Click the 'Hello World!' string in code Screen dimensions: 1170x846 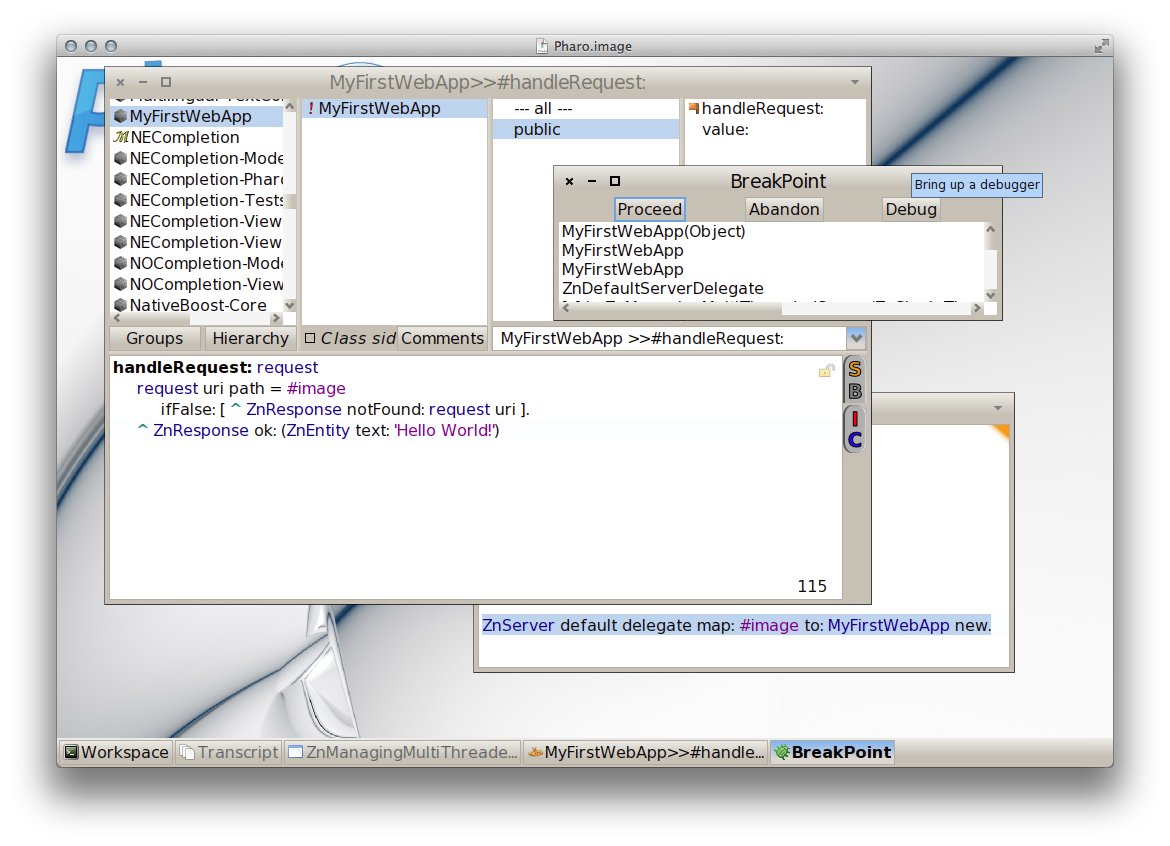click(x=445, y=430)
